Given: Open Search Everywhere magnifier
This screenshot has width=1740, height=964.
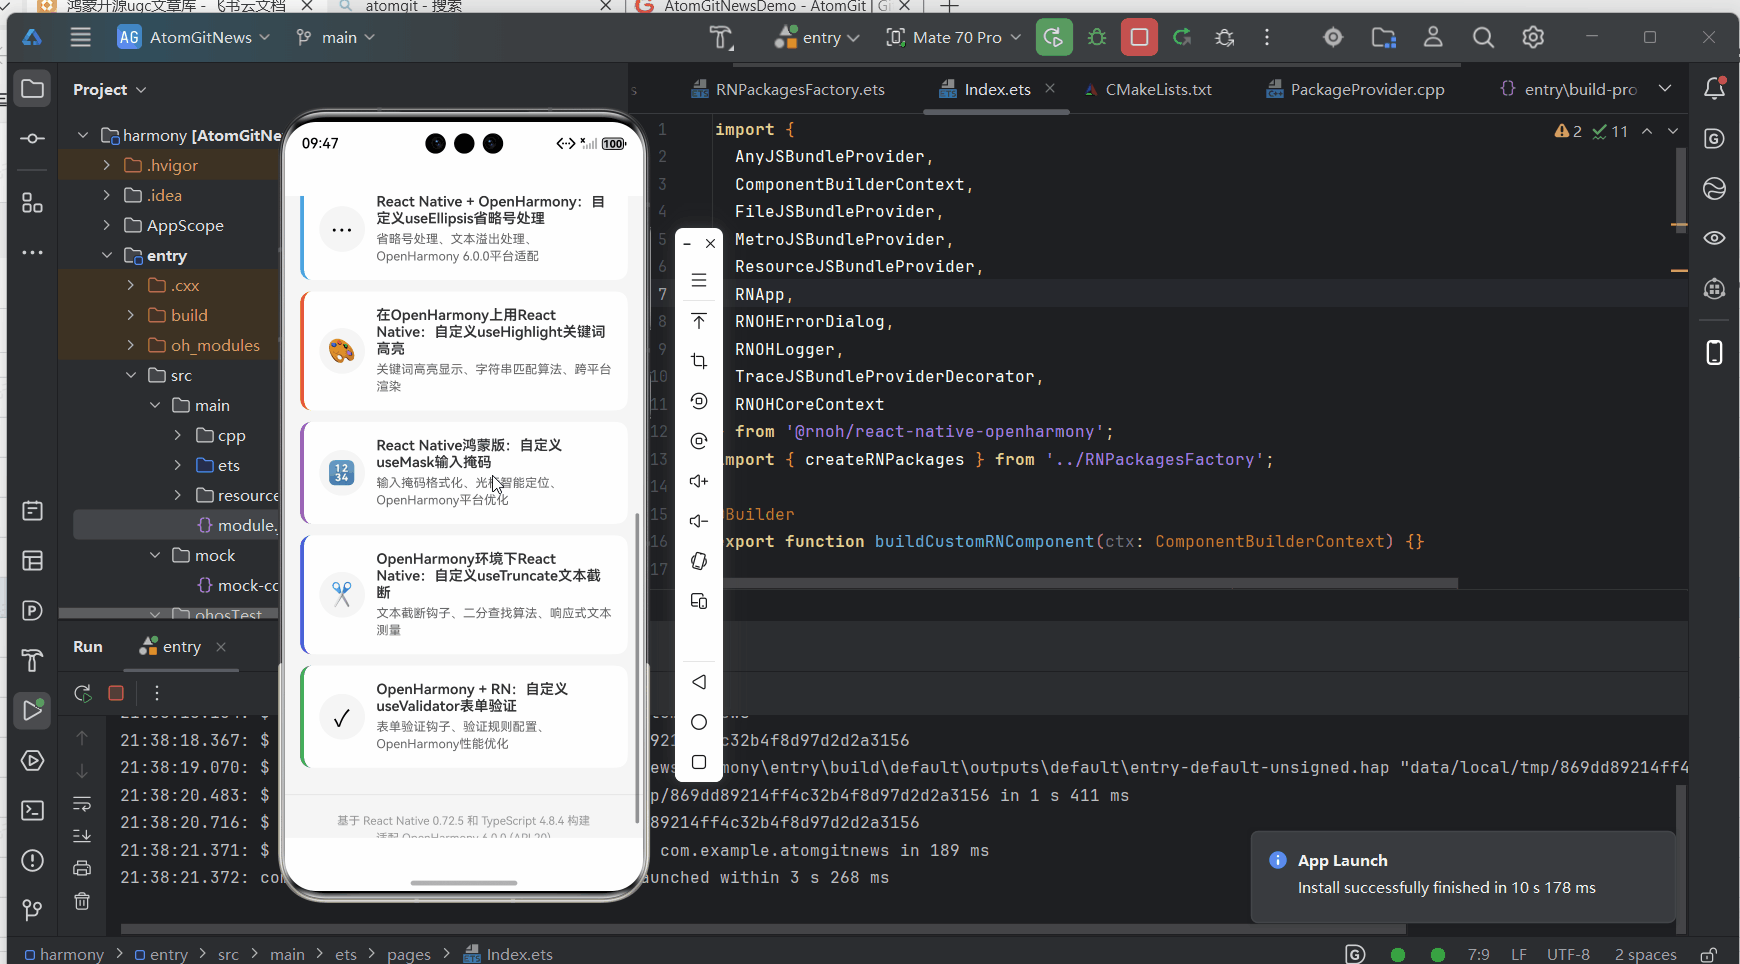Looking at the screenshot, I should (x=1483, y=38).
